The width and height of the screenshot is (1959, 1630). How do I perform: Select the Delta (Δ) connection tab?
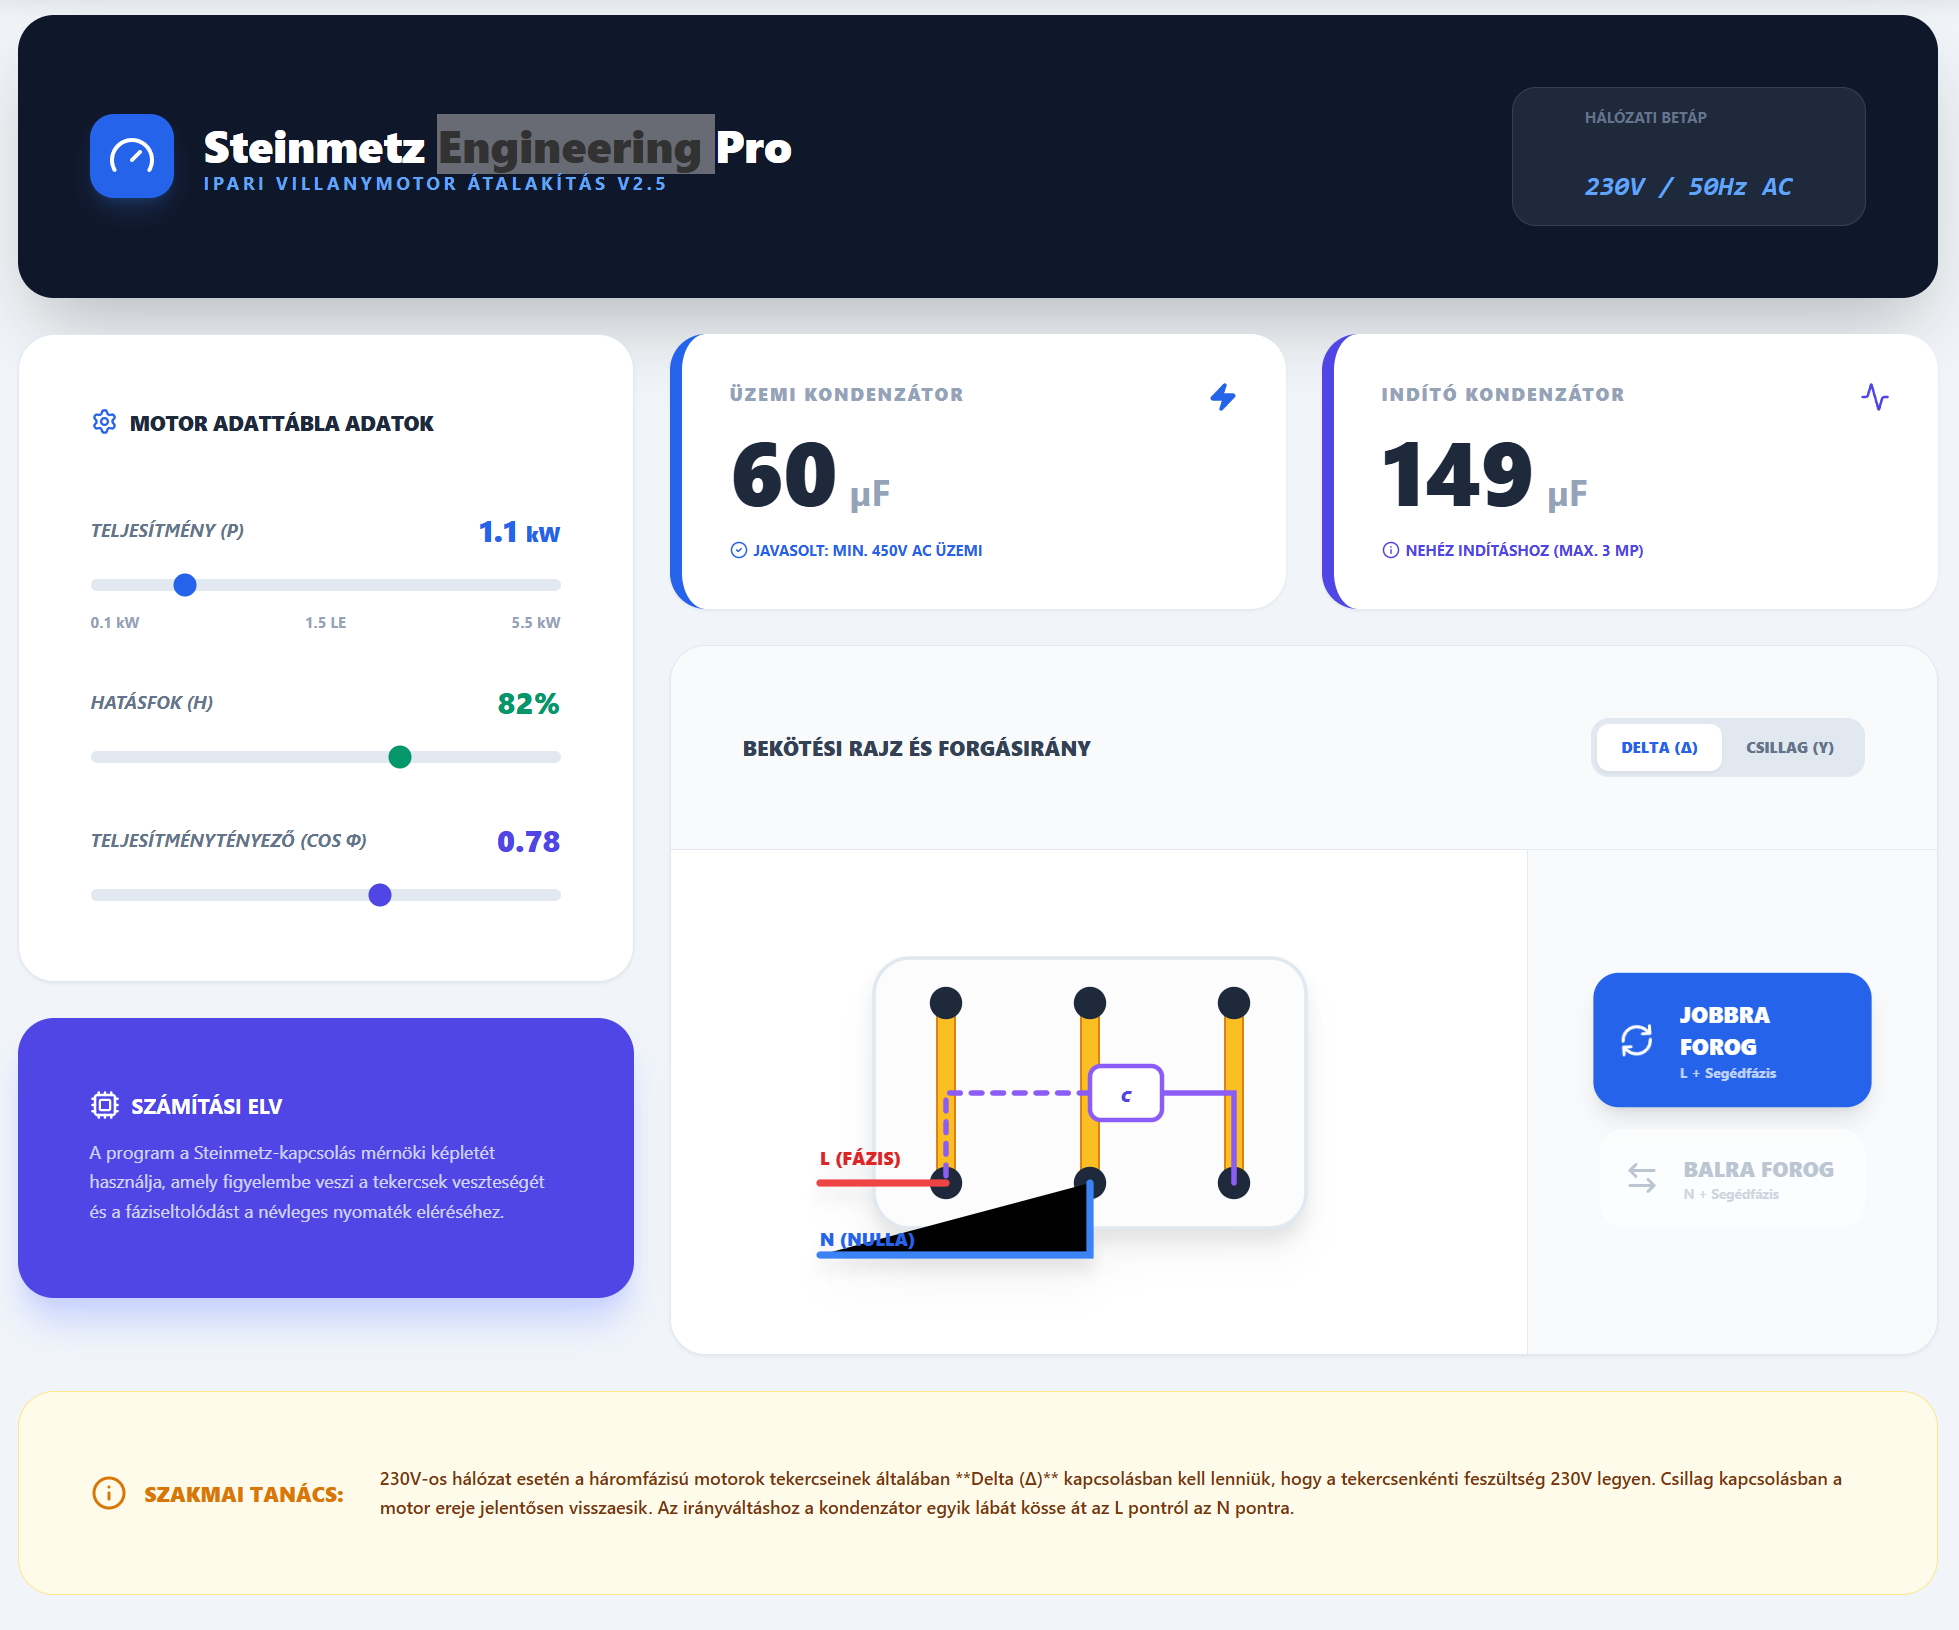tap(1659, 747)
